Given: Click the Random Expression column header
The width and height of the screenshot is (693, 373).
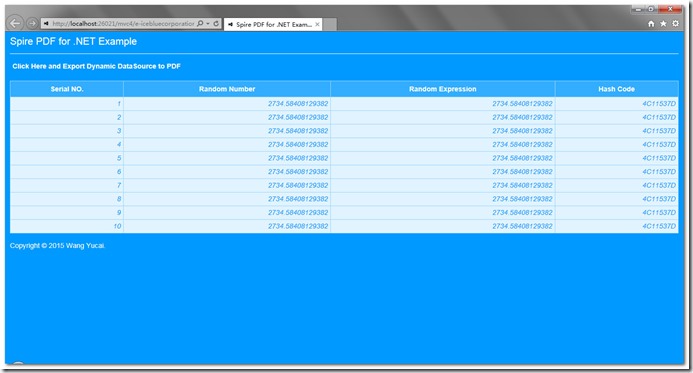Looking at the screenshot, I should 442,89.
